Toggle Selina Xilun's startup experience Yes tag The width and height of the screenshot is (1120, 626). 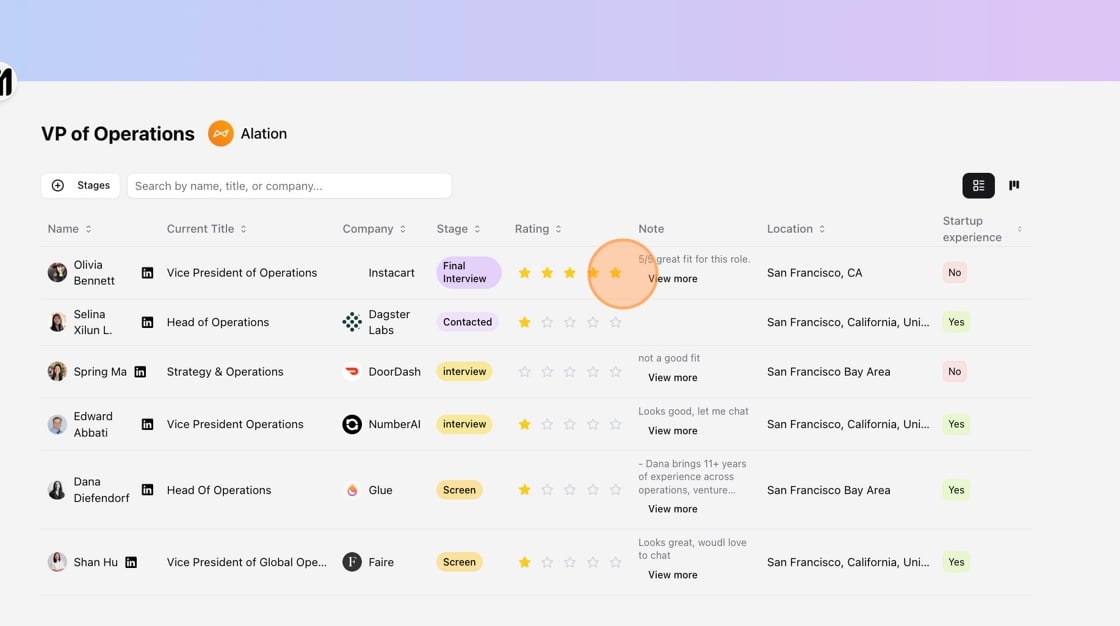956,322
